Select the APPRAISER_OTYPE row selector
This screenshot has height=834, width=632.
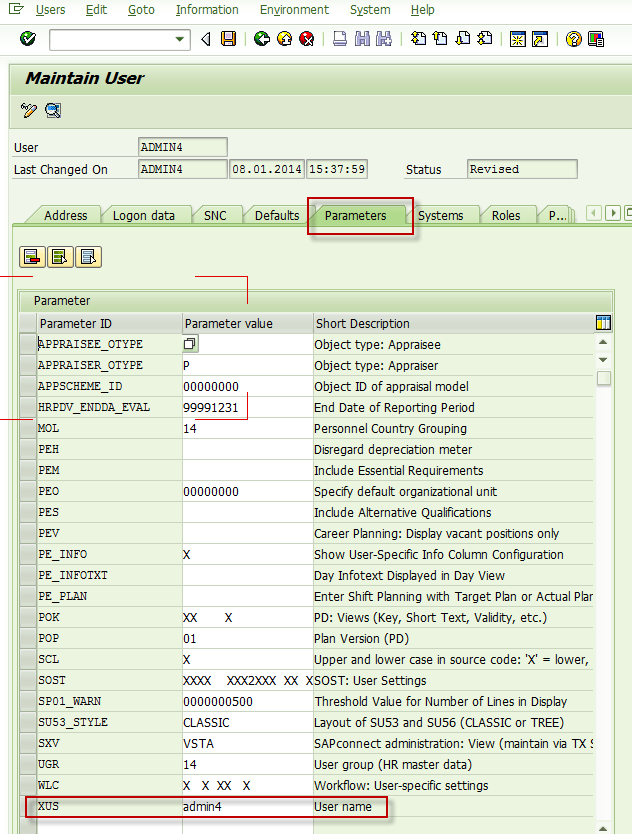point(28,365)
